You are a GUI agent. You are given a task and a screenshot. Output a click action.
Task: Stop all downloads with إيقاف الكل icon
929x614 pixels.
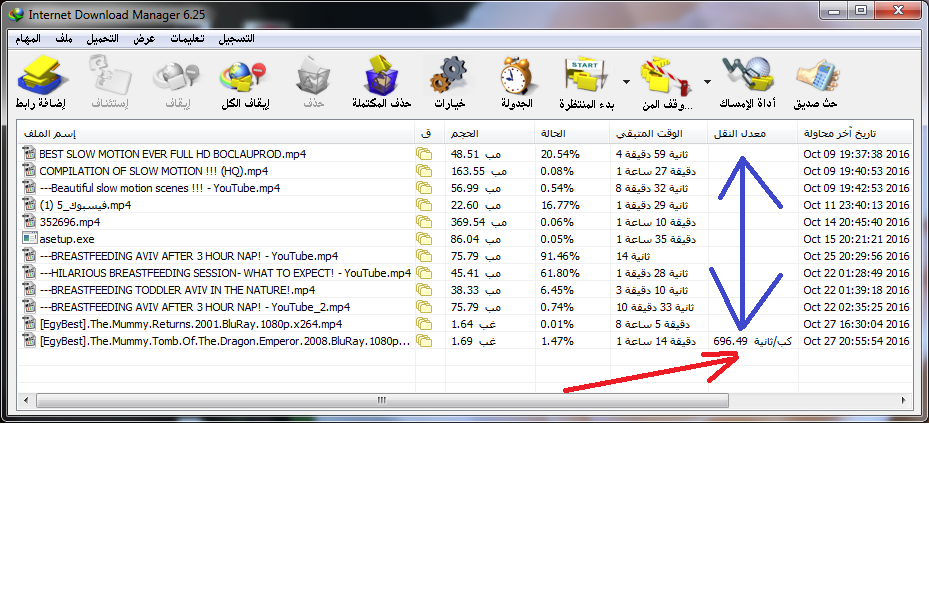pos(245,76)
